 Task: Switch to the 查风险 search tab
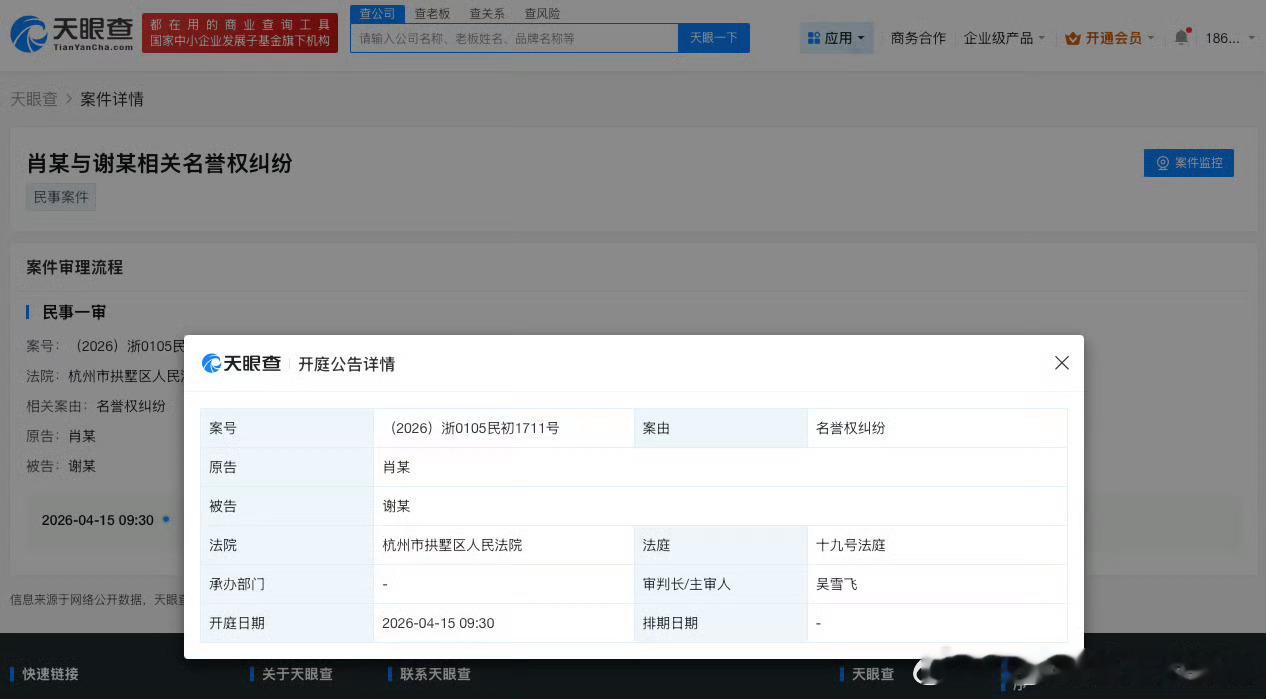point(542,13)
